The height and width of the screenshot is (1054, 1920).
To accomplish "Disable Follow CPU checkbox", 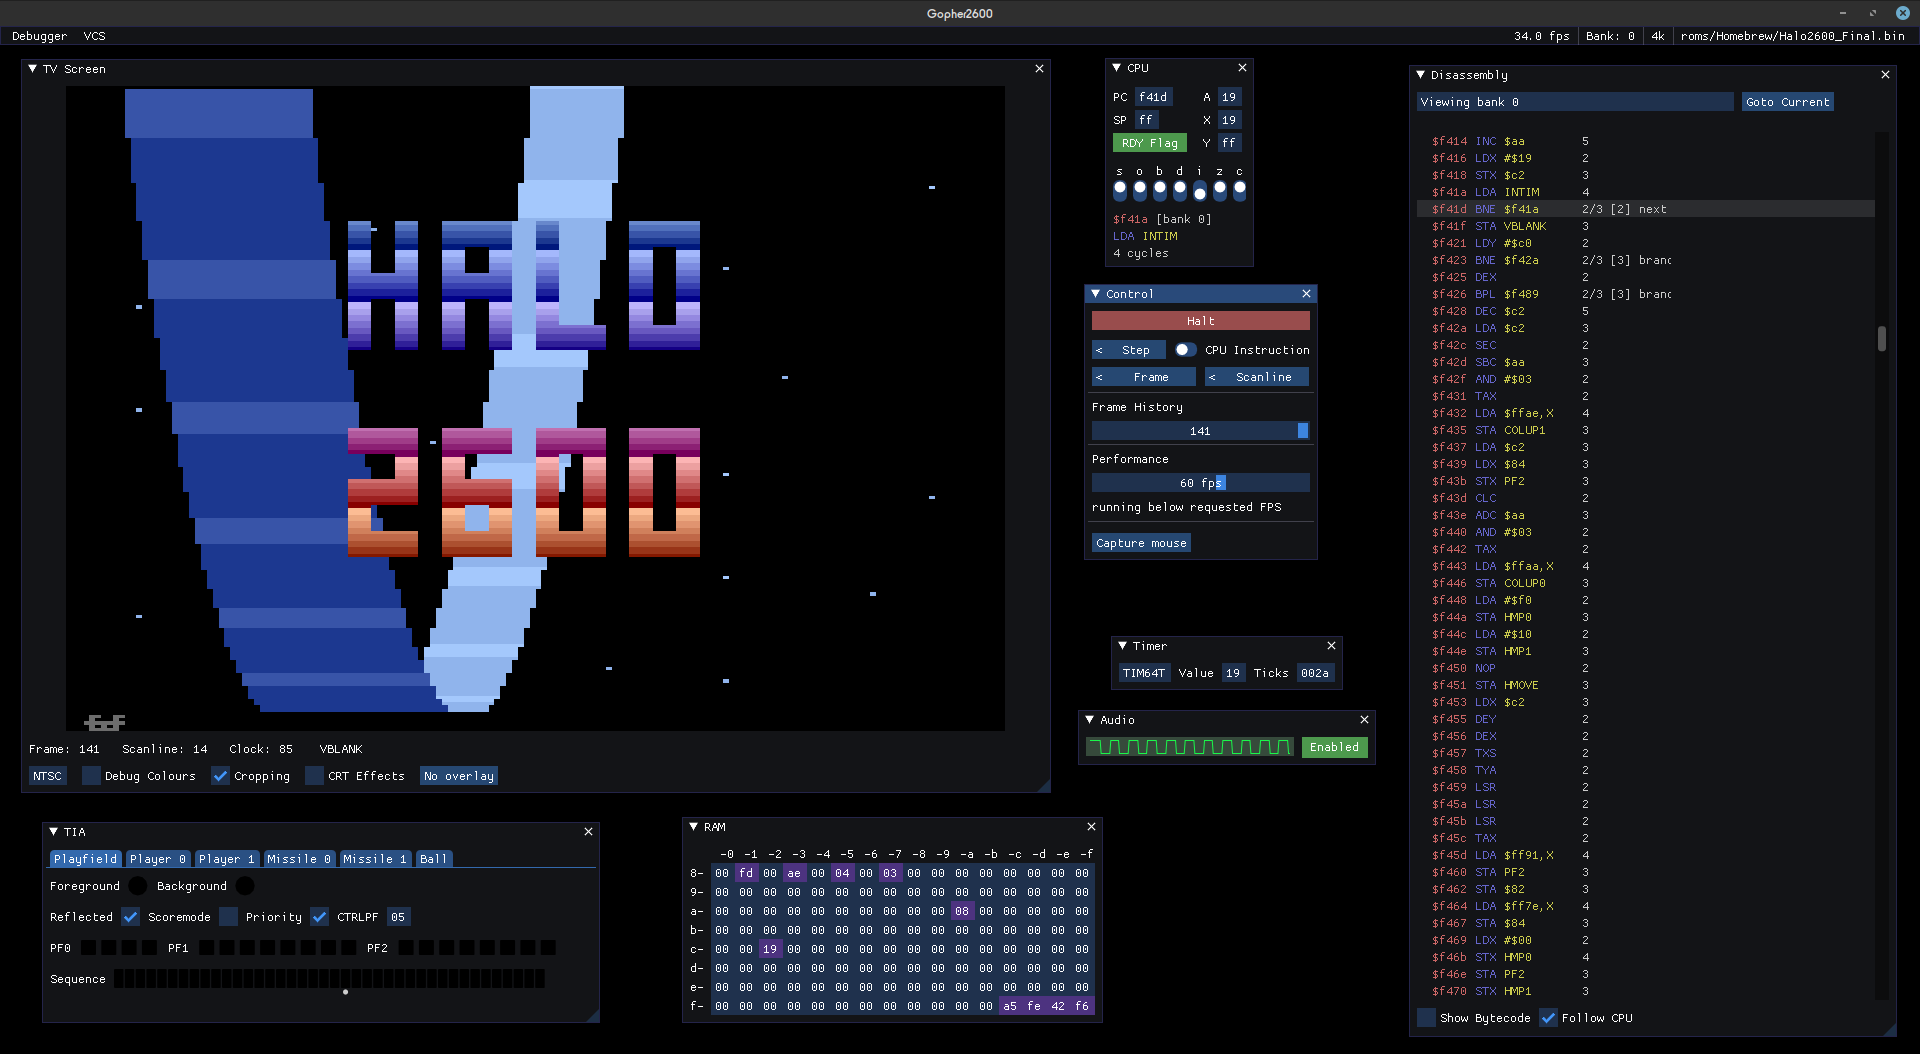I will (x=1548, y=1018).
